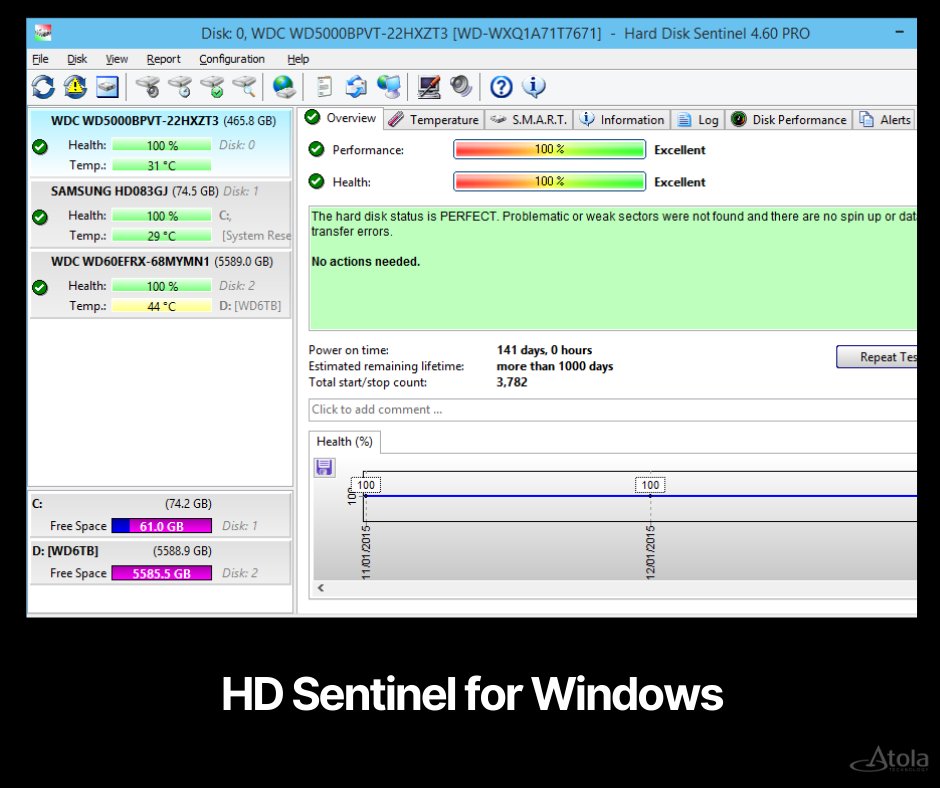Click the 31 °C temperature bar
This screenshot has width=940, height=788.
[162, 166]
